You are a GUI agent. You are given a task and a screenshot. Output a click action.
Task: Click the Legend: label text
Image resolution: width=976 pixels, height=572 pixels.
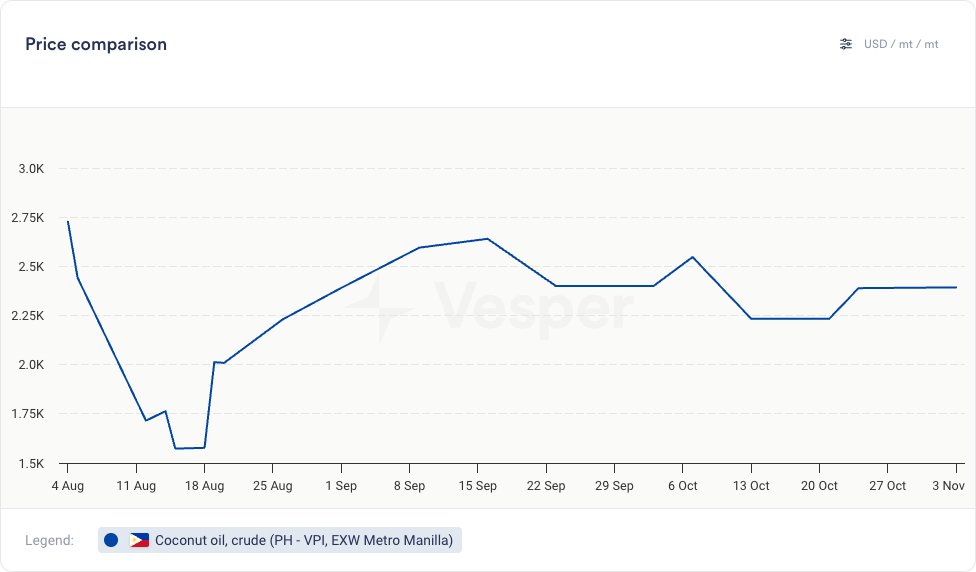50,540
